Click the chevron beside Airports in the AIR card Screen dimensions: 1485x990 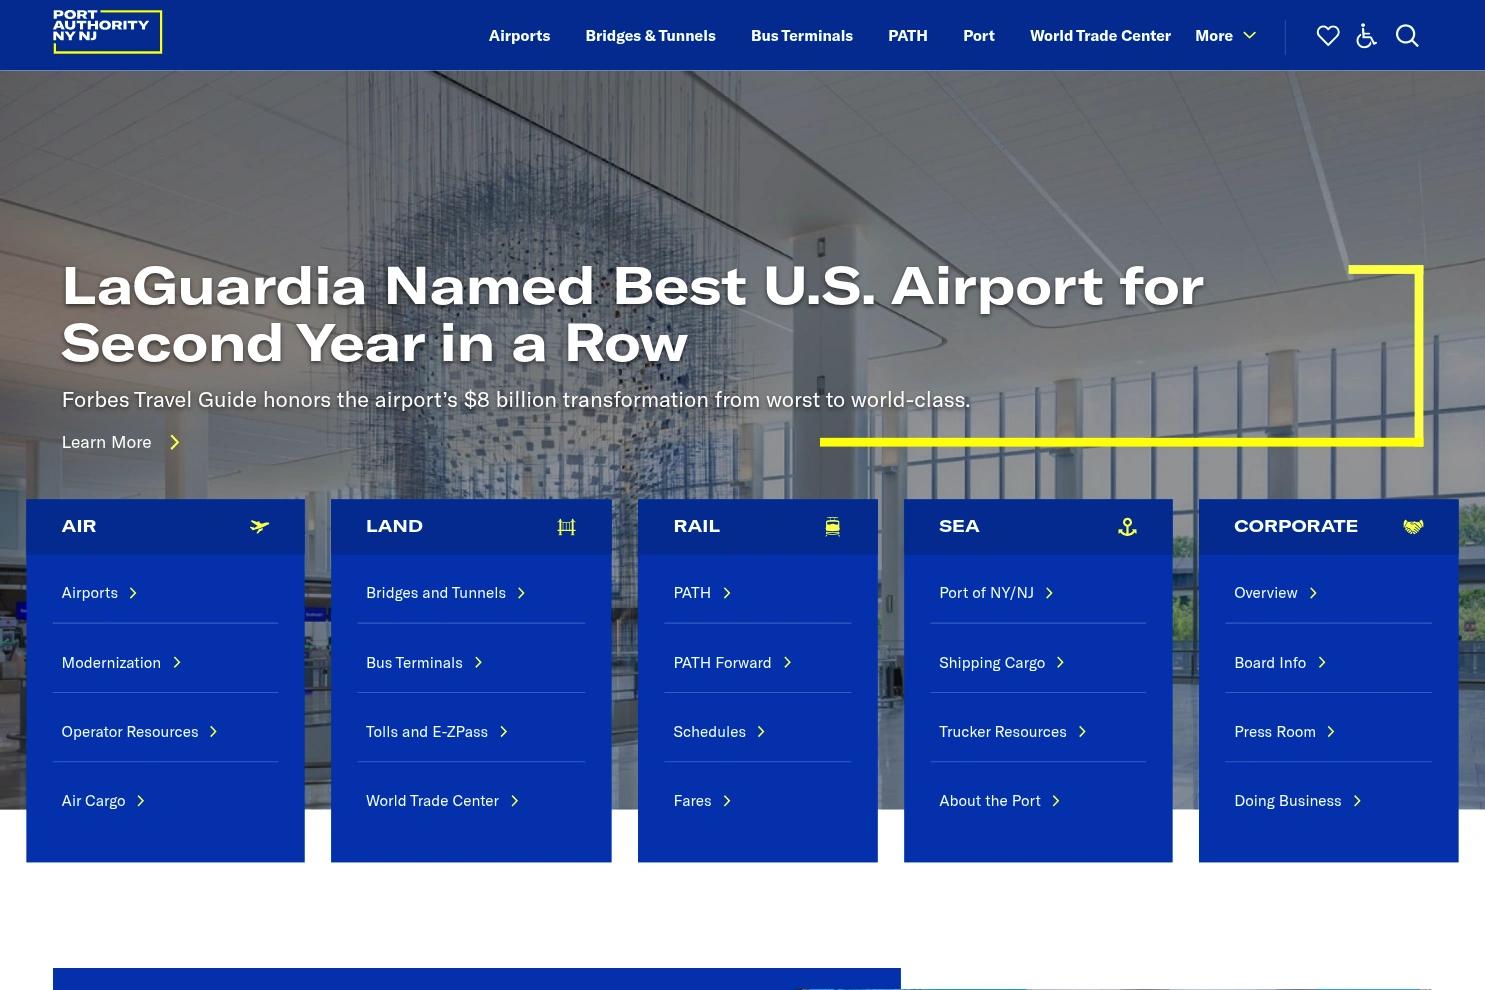(133, 593)
